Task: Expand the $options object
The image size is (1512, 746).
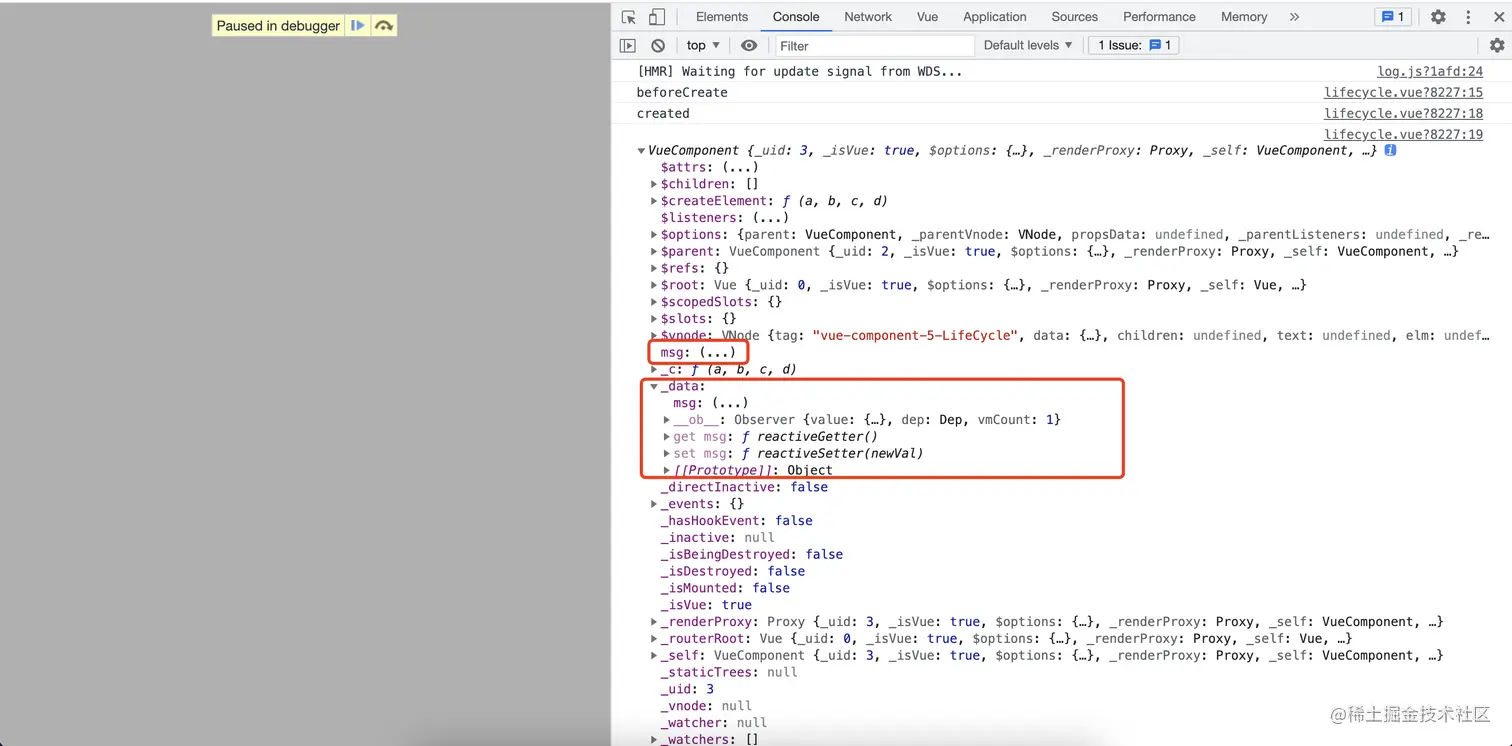Action: click(654, 235)
